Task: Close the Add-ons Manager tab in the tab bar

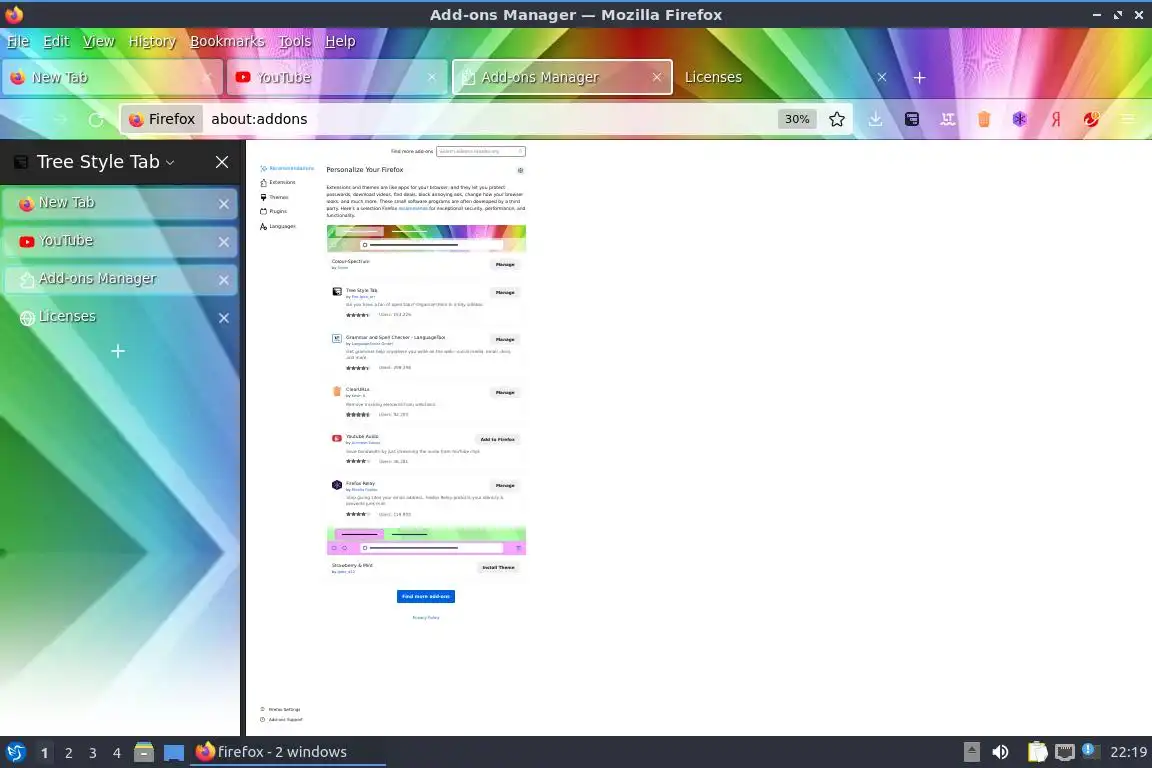Action: coord(657,77)
